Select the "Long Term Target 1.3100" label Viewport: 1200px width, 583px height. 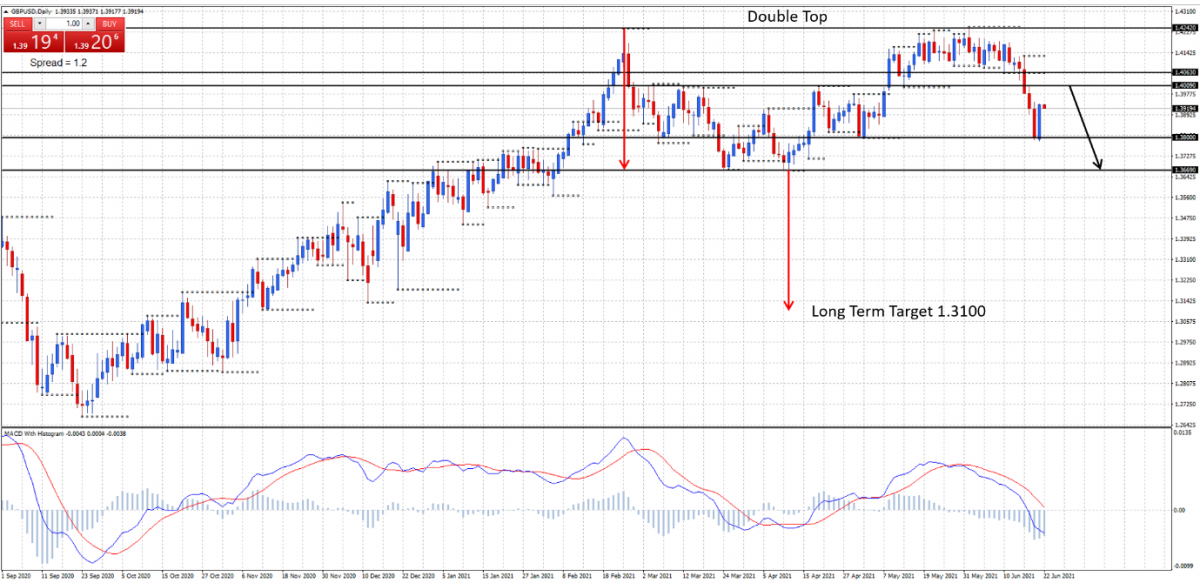[898, 312]
